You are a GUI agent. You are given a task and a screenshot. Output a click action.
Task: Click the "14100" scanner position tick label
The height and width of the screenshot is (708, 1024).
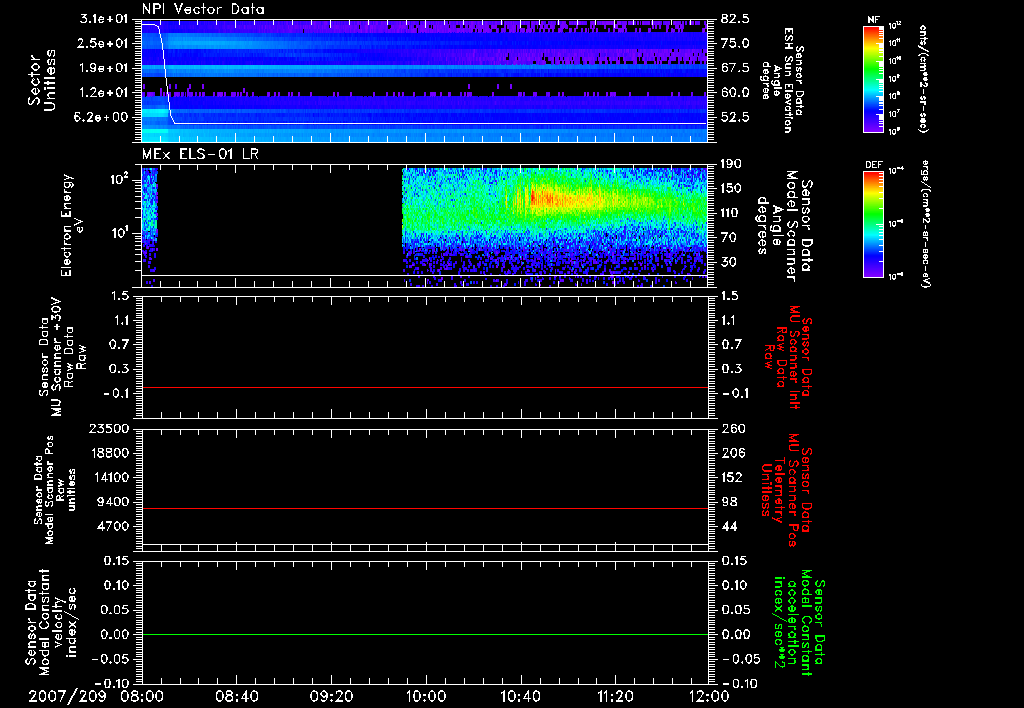(x=111, y=477)
